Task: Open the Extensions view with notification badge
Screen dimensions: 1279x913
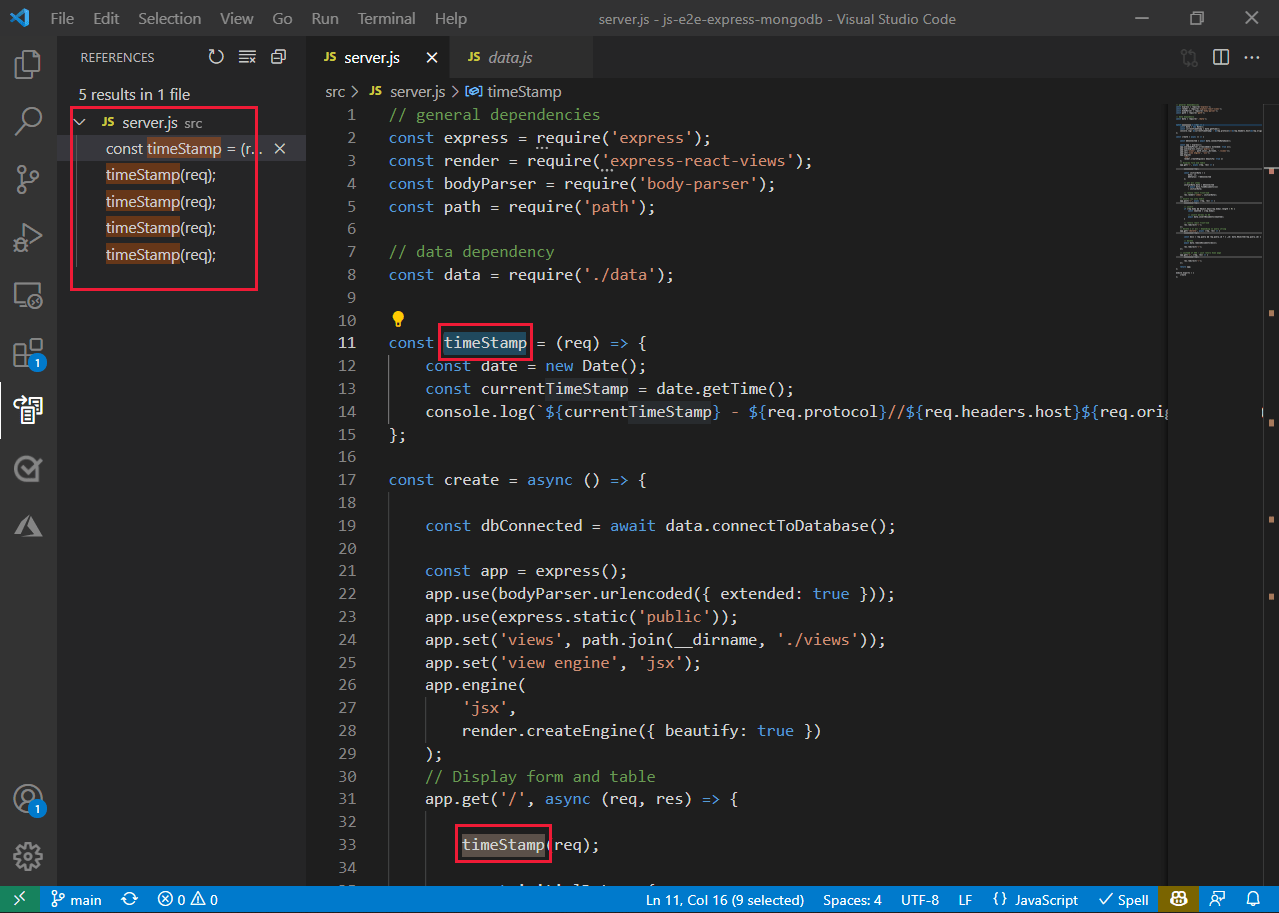Action: 27,352
